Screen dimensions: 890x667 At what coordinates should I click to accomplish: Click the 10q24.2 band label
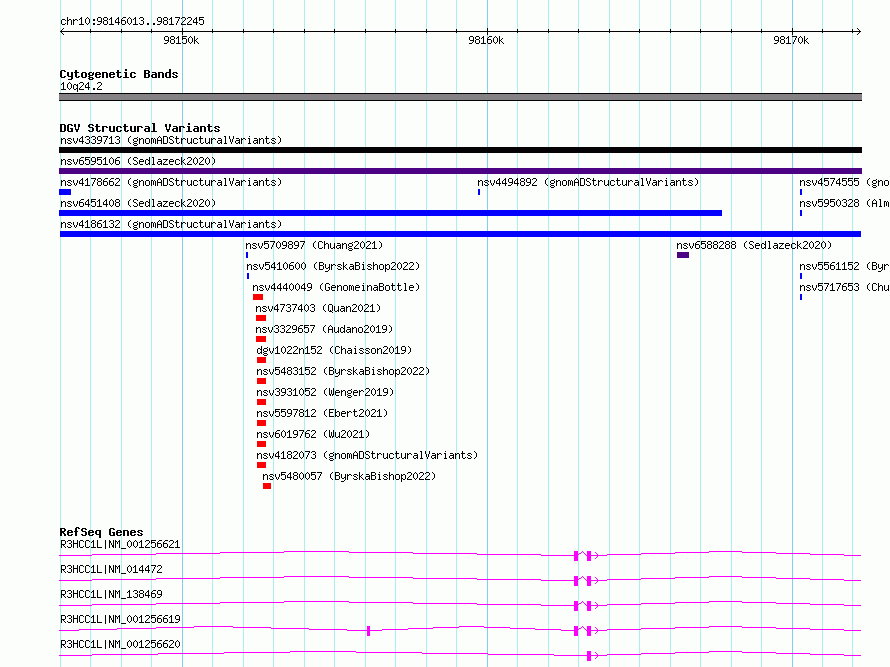tap(81, 86)
